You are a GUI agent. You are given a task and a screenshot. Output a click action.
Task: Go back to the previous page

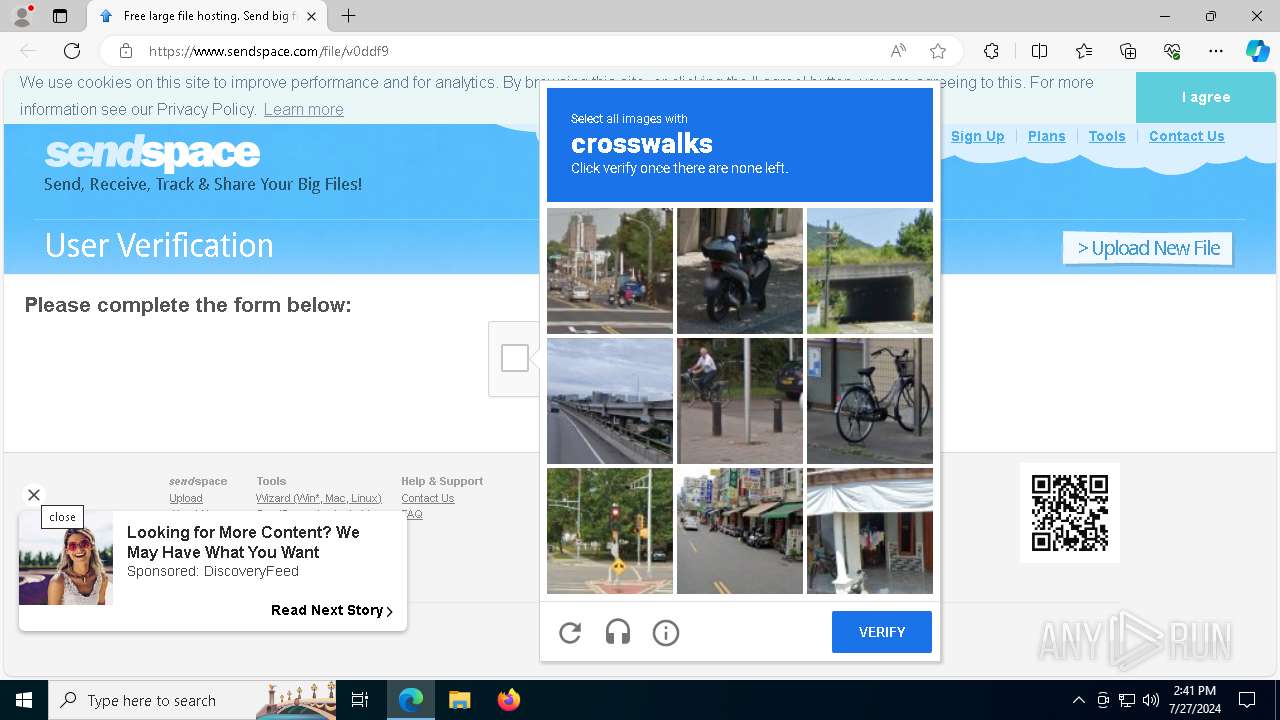28,51
